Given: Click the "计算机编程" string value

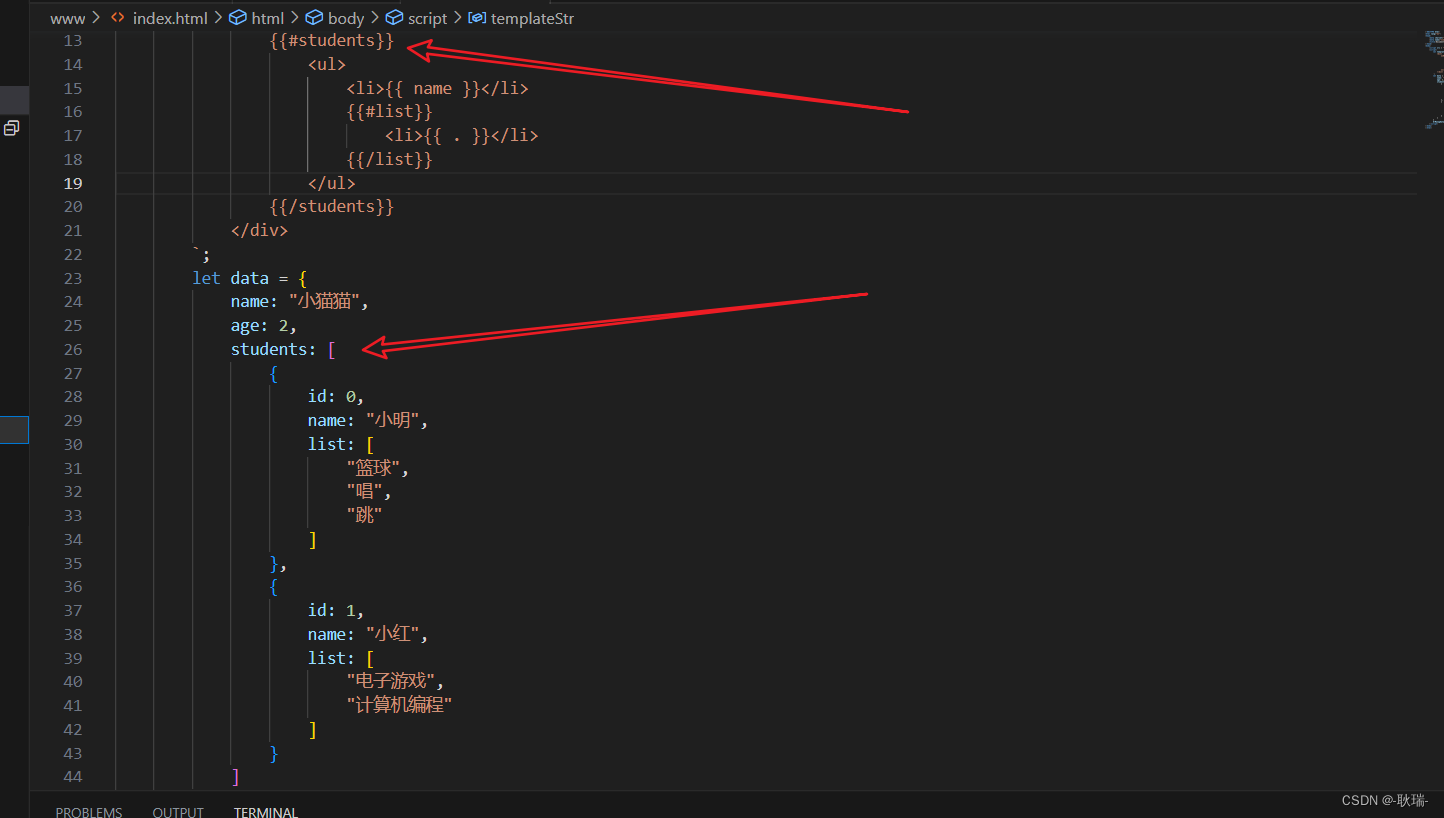Looking at the screenshot, I should [400, 706].
